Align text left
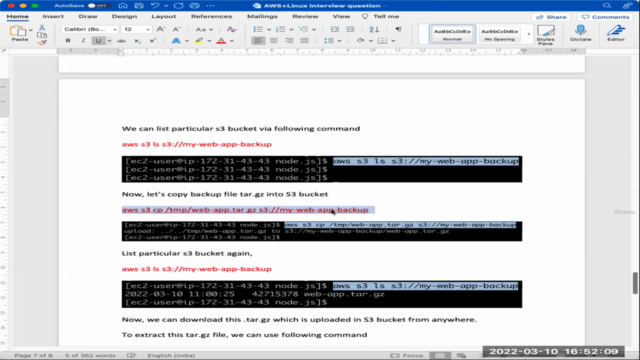640x360 pixels. coord(258,41)
